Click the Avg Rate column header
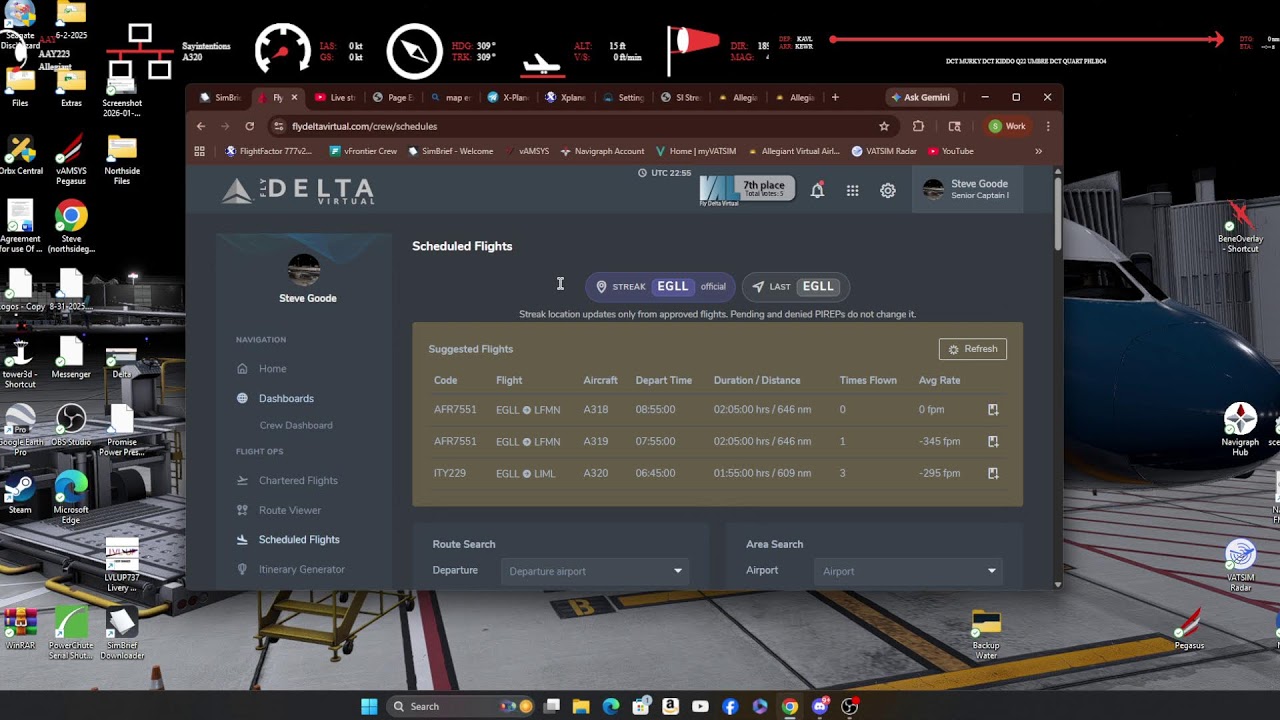This screenshot has width=1280, height=720. point(939,380)
